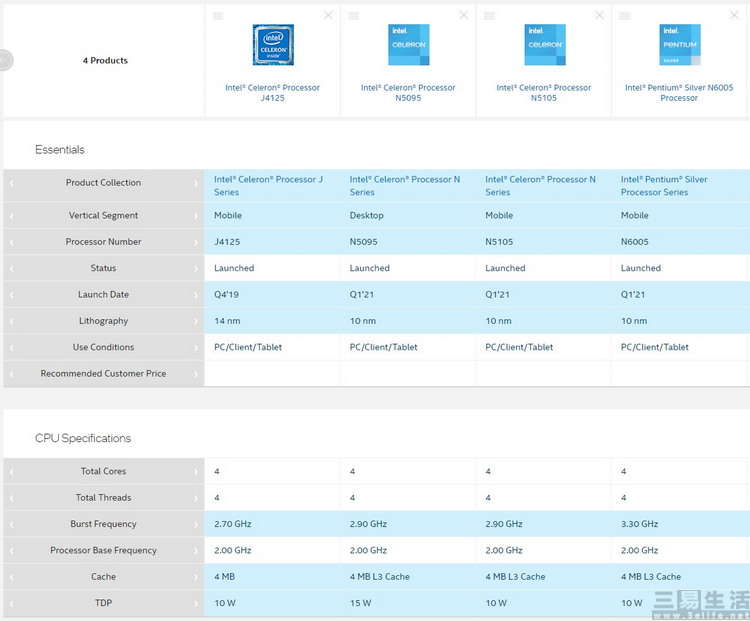Screen dimensions: 750x621
Task: Click reorder handle on N6005 column
Action: coord(624,16)
